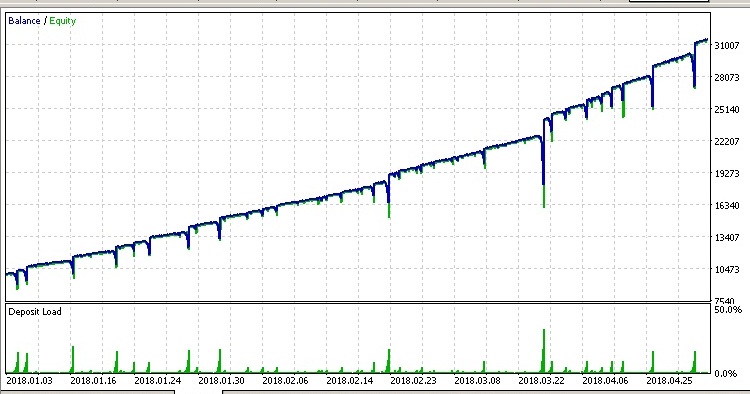
Task: Click the 13407 axis value
Action: click(x=727, y=238)
